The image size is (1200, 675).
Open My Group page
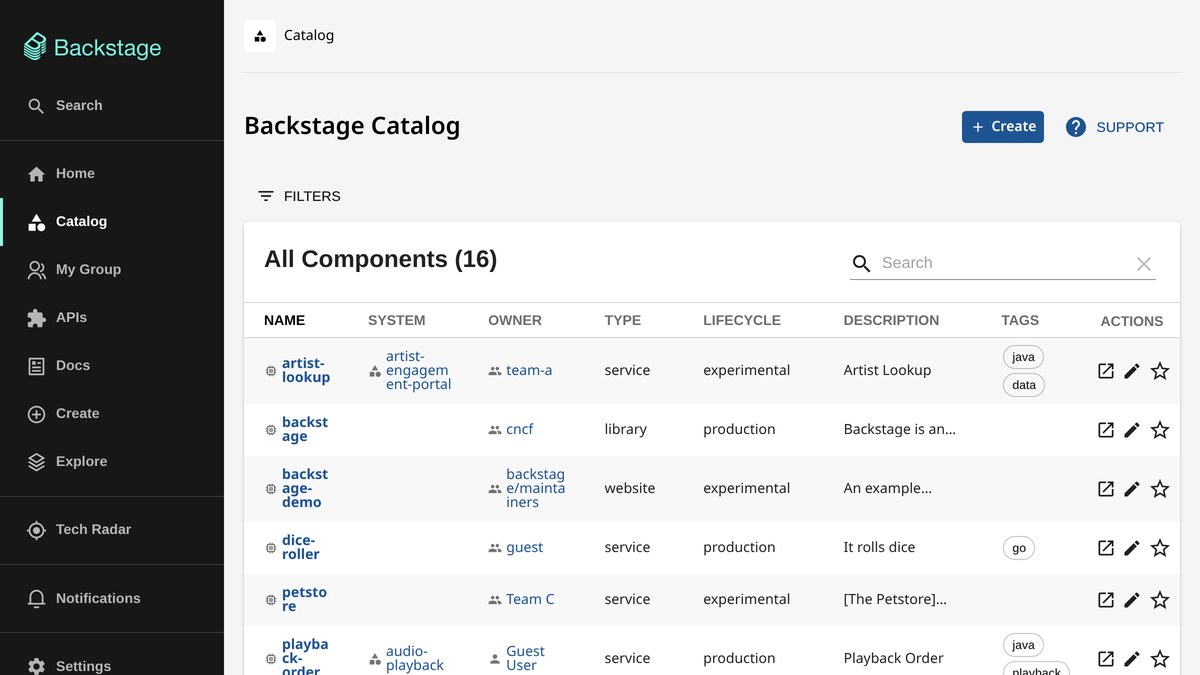pyautogui.click(x=112, y=269)
